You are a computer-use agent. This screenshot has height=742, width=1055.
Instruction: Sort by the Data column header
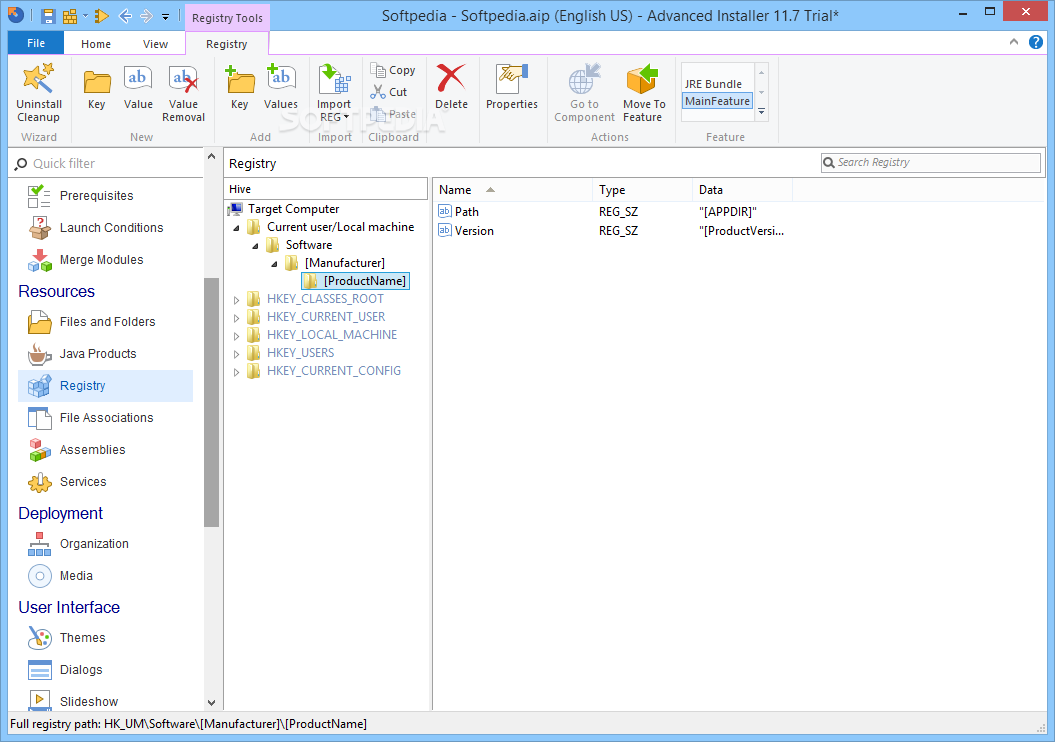click(x=742, y=190)
